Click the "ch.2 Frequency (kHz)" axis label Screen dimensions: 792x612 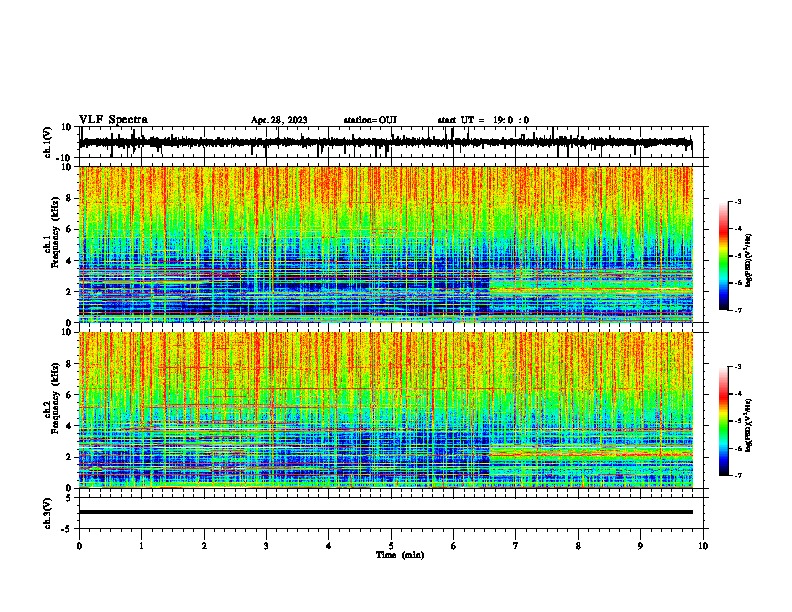(51, 398)
